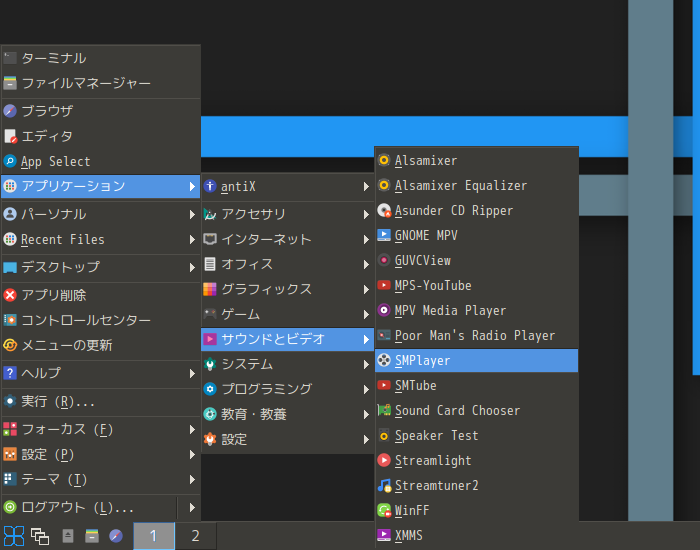Click the browser compass icon beside ブラウザ
The width and height of the screenshot is (700, 550).
[x=10, y=111]
